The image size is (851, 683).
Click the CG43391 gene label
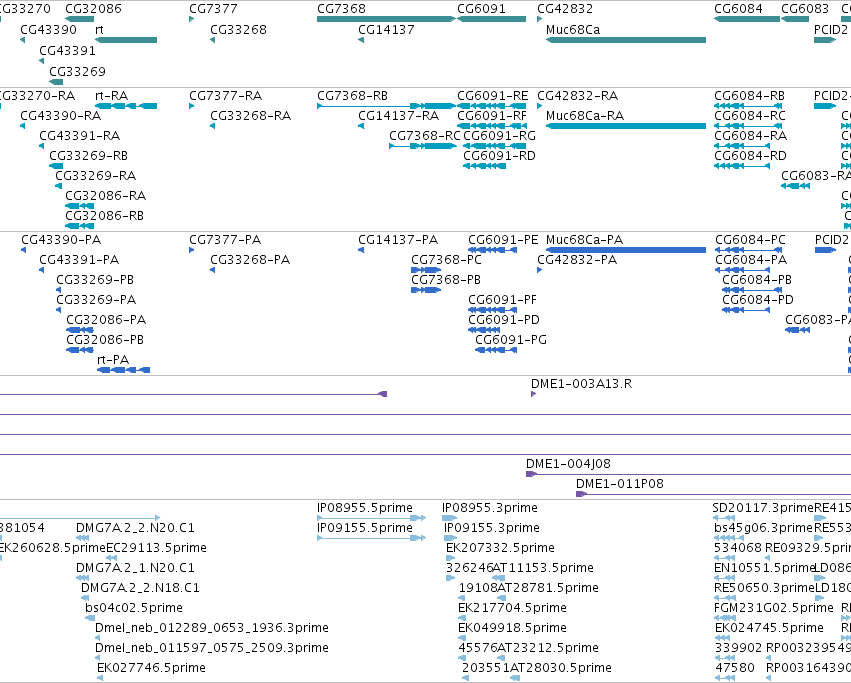click(x=67, y=50)
